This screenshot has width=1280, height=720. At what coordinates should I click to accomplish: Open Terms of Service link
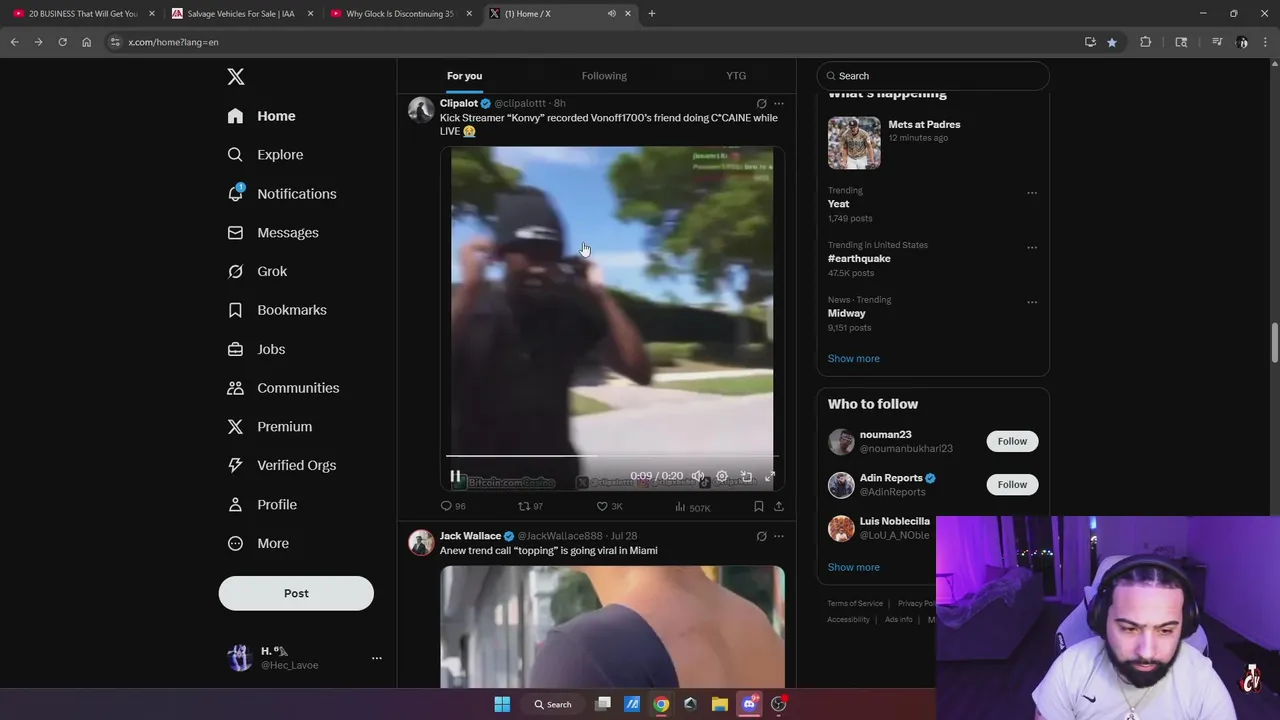pos(855,604)
